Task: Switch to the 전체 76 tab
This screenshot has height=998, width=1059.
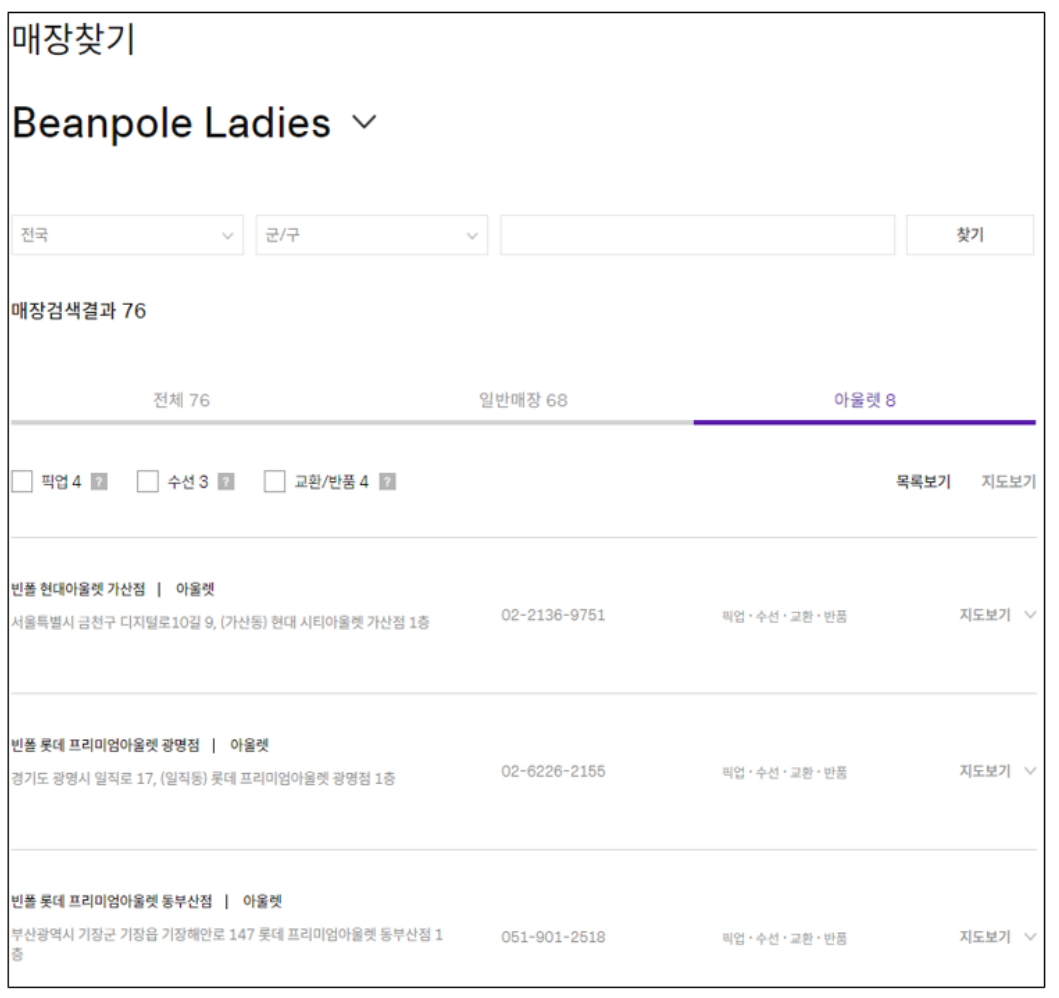Action: (182, 400)
